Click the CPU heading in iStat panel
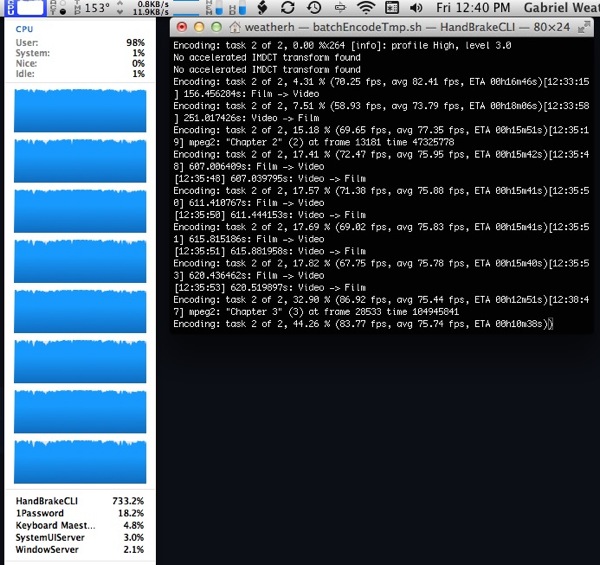This screenshot has width=600, height=565. [x=24, y=29]
